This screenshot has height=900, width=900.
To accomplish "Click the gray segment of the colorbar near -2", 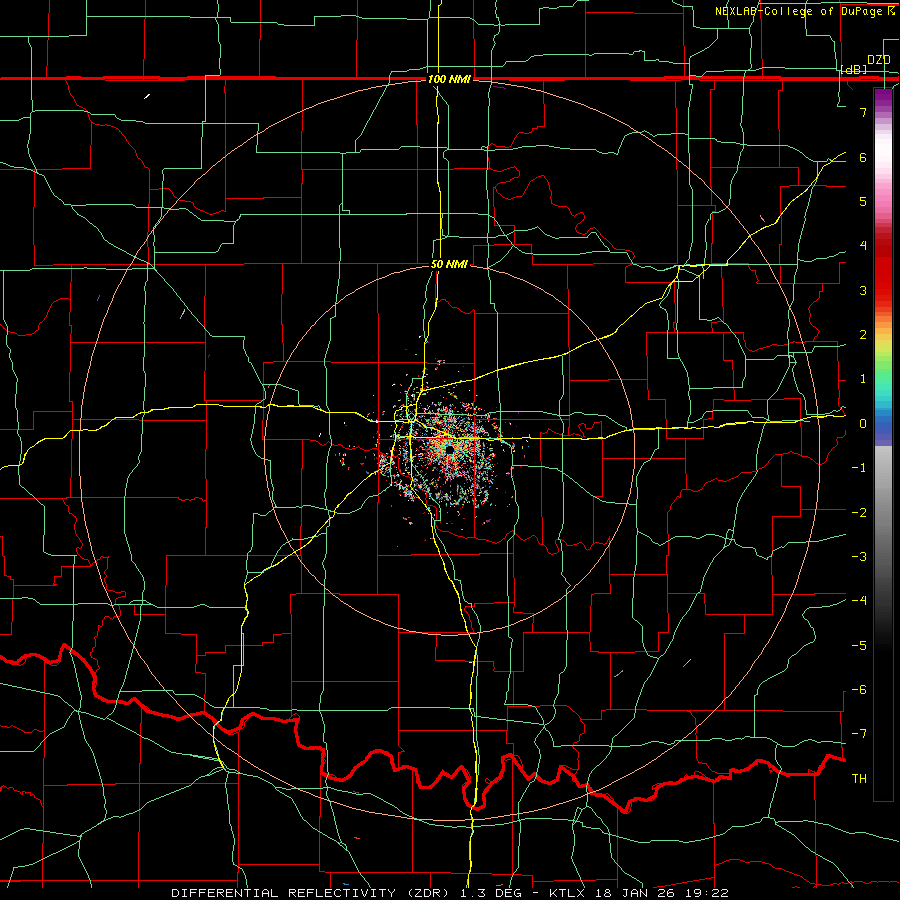I will (x=883, y=513).
